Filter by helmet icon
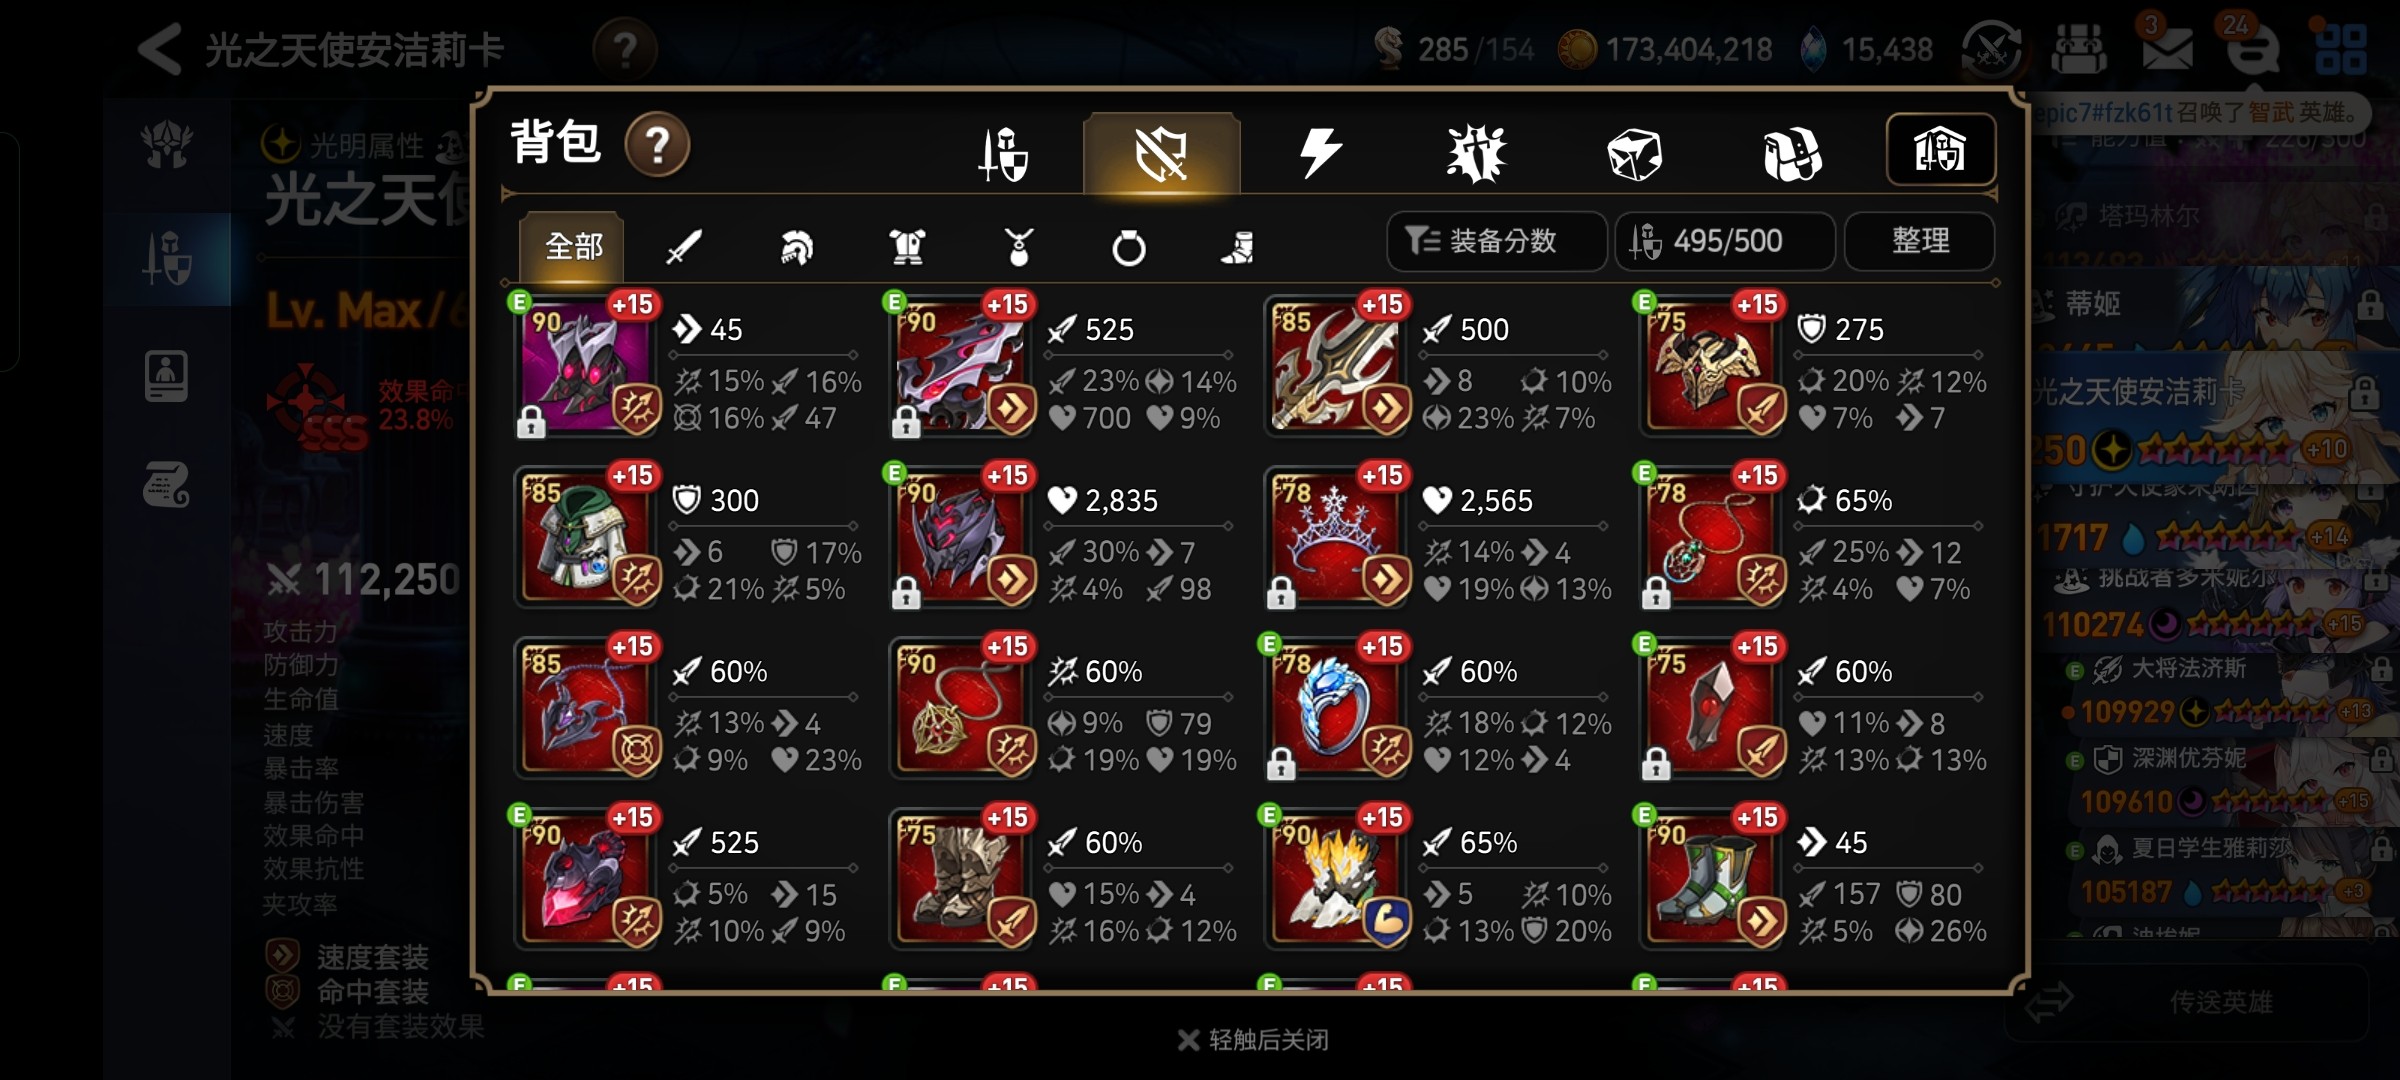2400x1080 pixels. (796, 246)
